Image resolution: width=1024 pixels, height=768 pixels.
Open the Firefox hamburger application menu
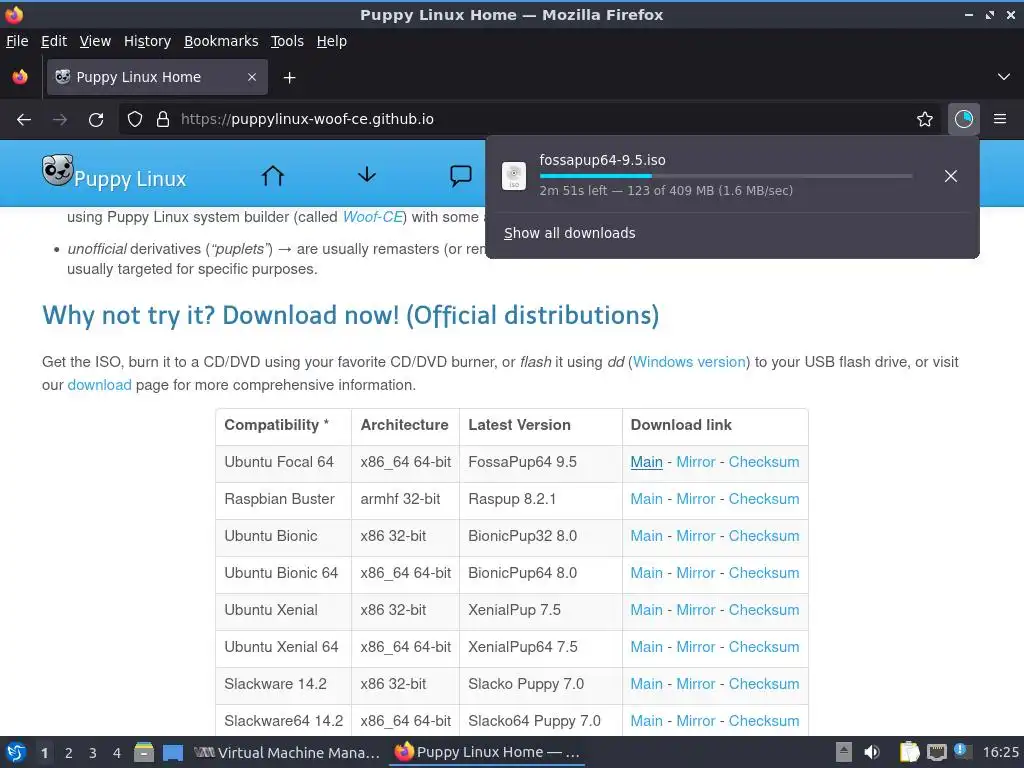[1000, 119]
